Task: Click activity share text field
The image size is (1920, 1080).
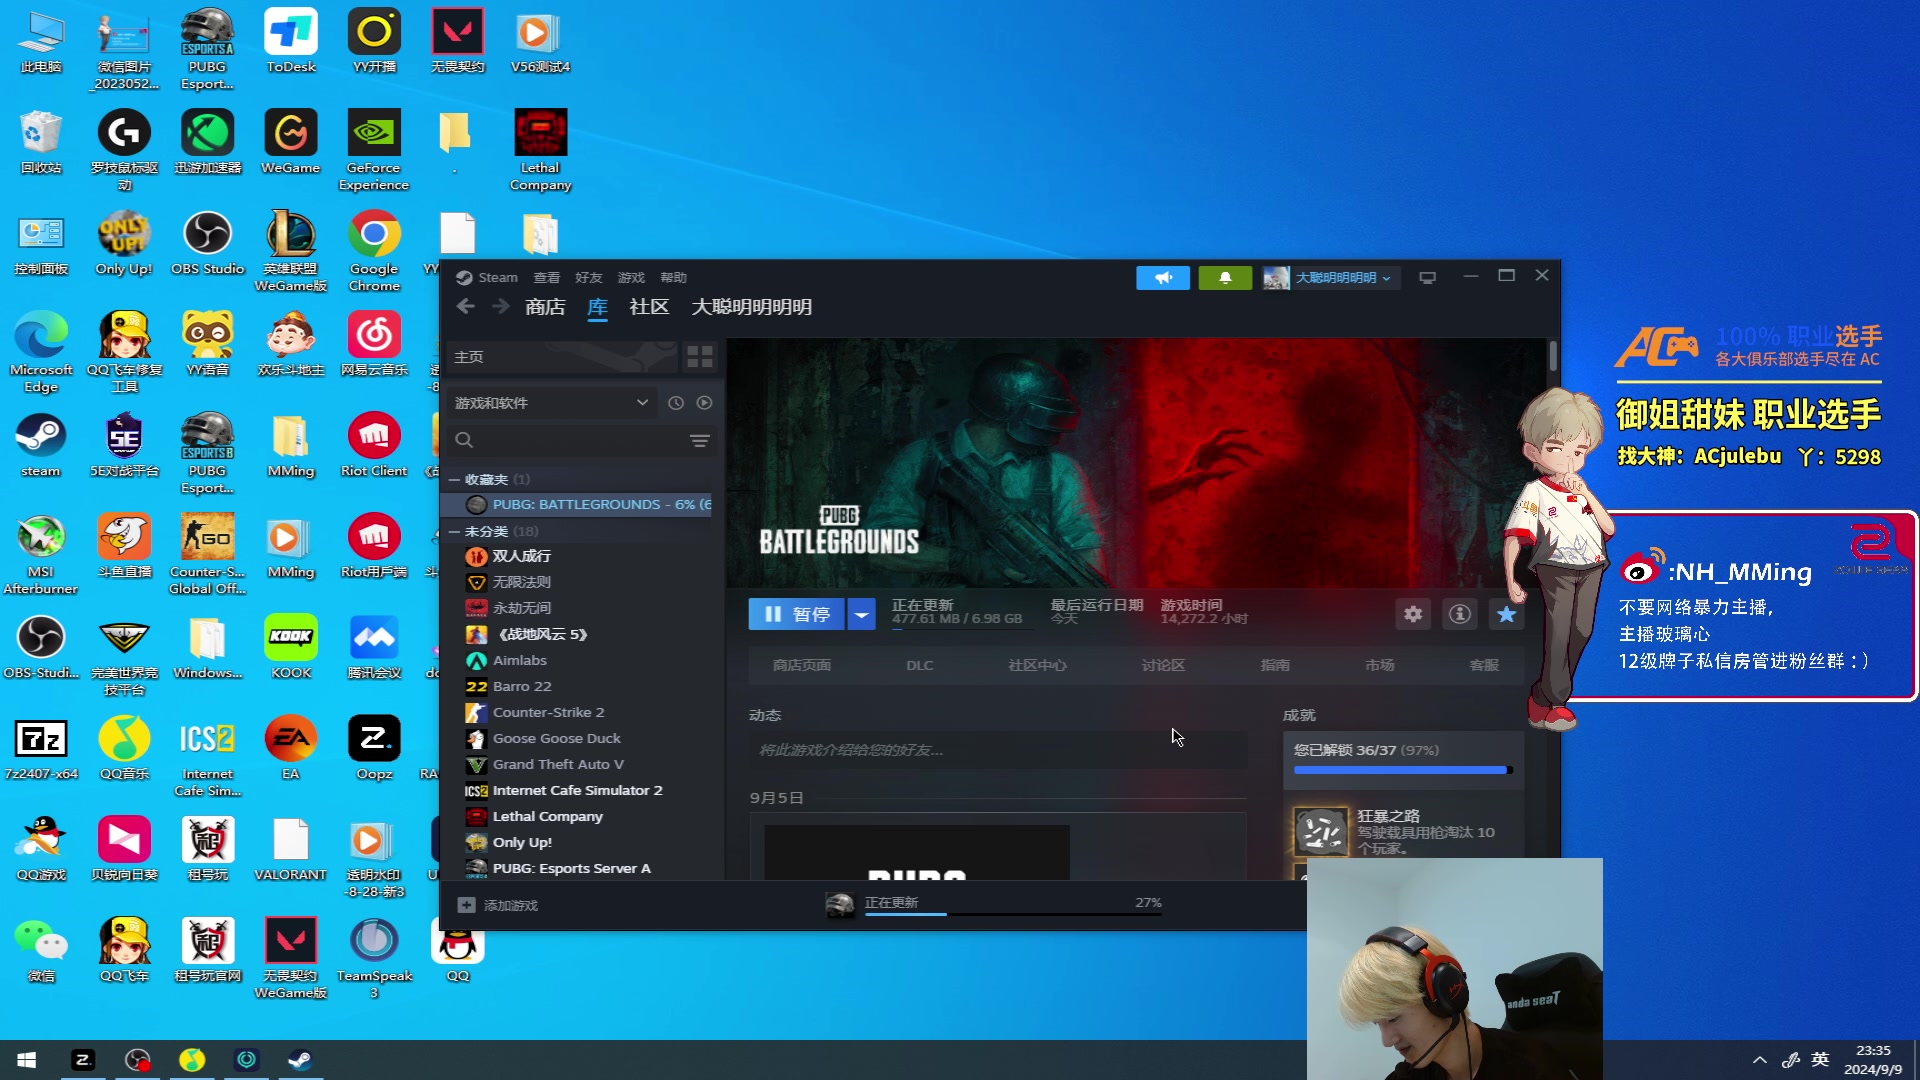Action: (998, 750)
